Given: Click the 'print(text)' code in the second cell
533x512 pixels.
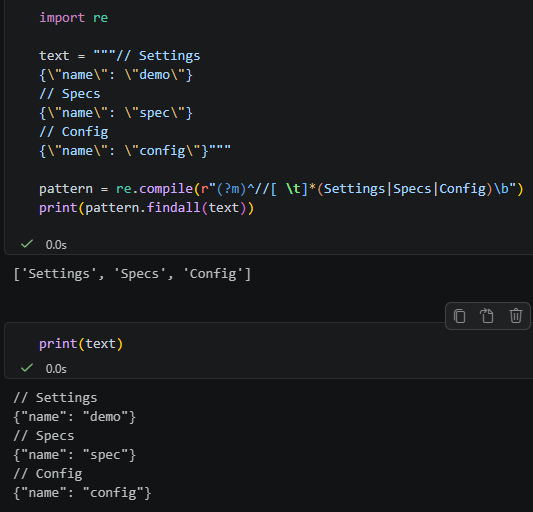Looking at the screenshot, I should [x=81, y=344].
